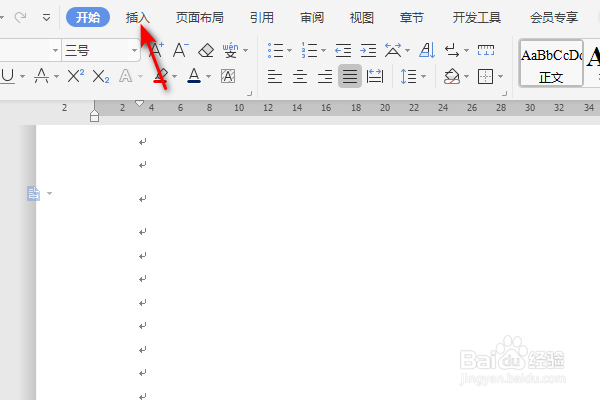Click the sort icon
This screenshot has height=400, width=600.
(x=427, y=50)
